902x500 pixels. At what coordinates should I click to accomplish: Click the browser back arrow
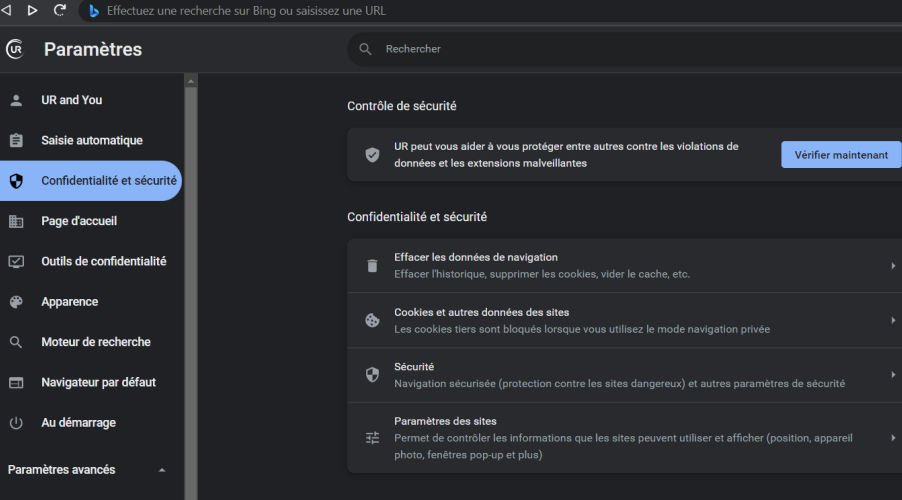pyautogui.click(x=6, y=10)
